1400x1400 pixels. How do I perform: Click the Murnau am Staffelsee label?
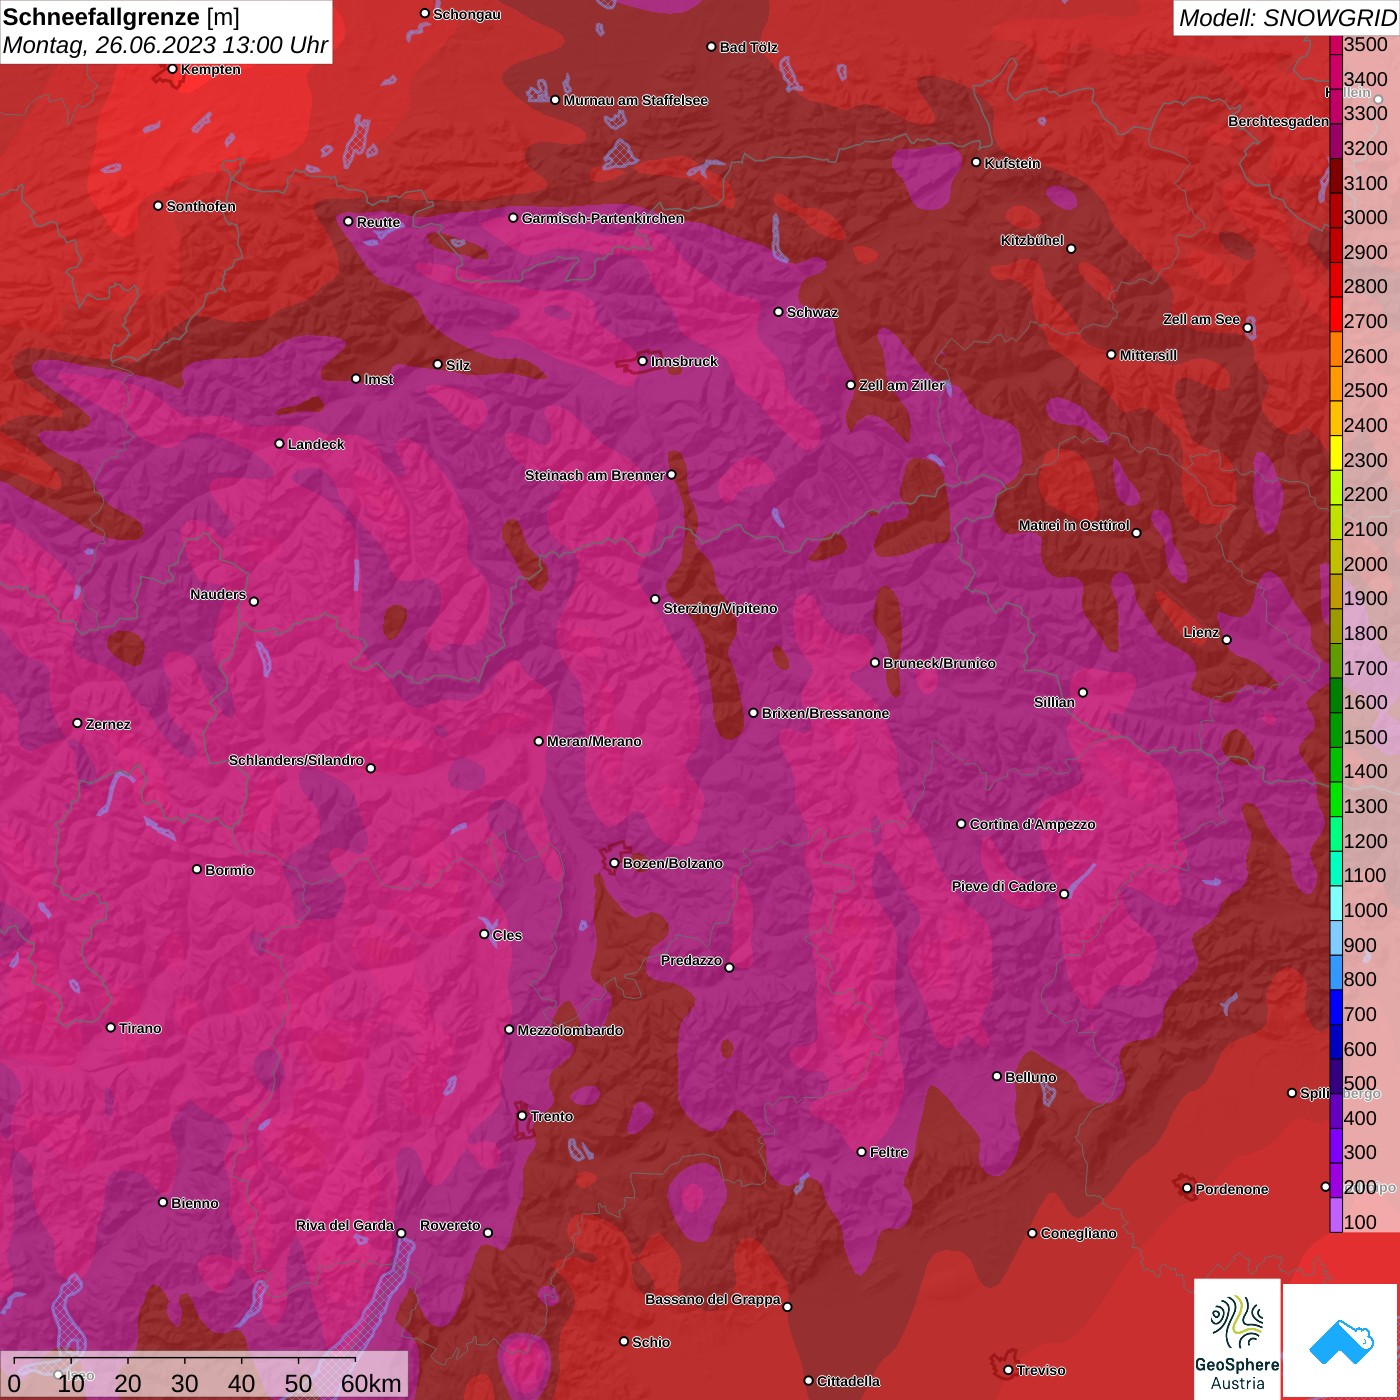point(635,100)
